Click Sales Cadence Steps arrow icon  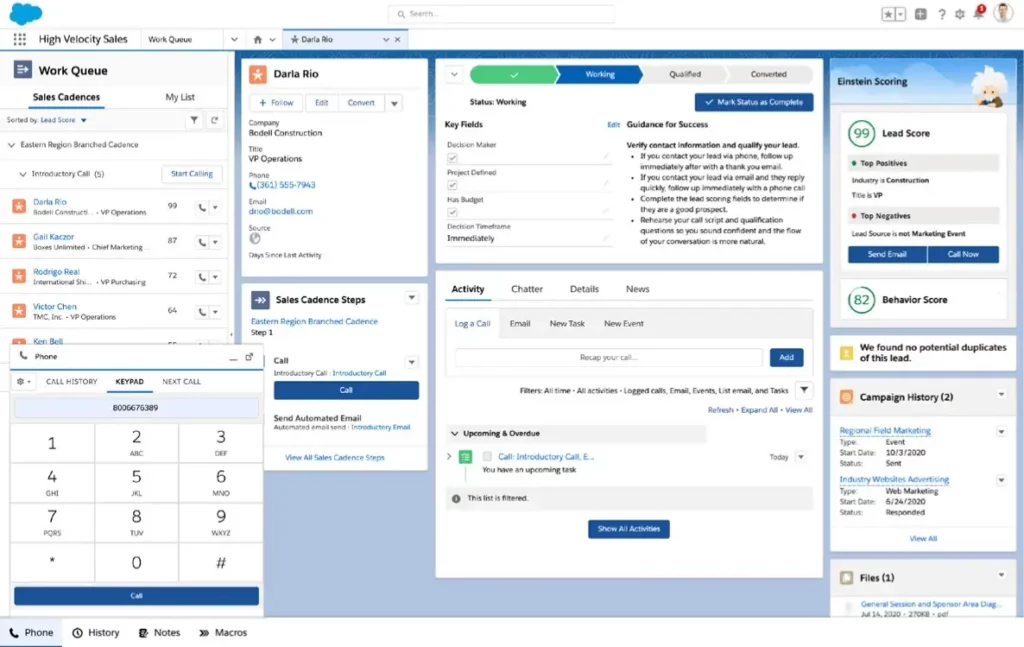260,300
